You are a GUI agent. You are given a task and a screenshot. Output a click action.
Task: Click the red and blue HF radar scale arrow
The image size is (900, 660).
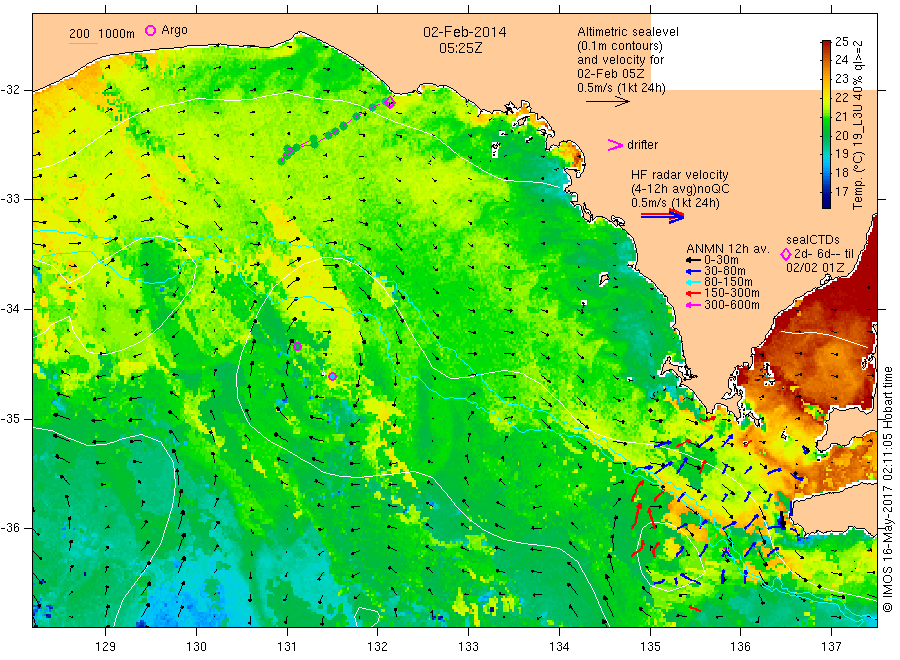pyautogui.click(x=662, y=216)
